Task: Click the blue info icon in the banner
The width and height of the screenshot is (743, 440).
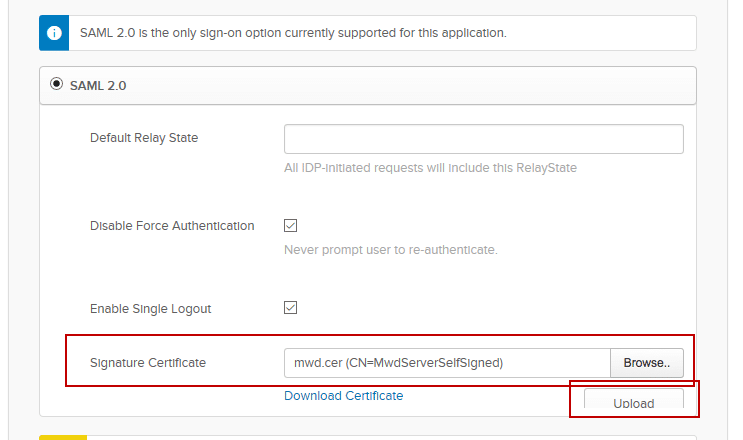Action: (x=54, y=33)
